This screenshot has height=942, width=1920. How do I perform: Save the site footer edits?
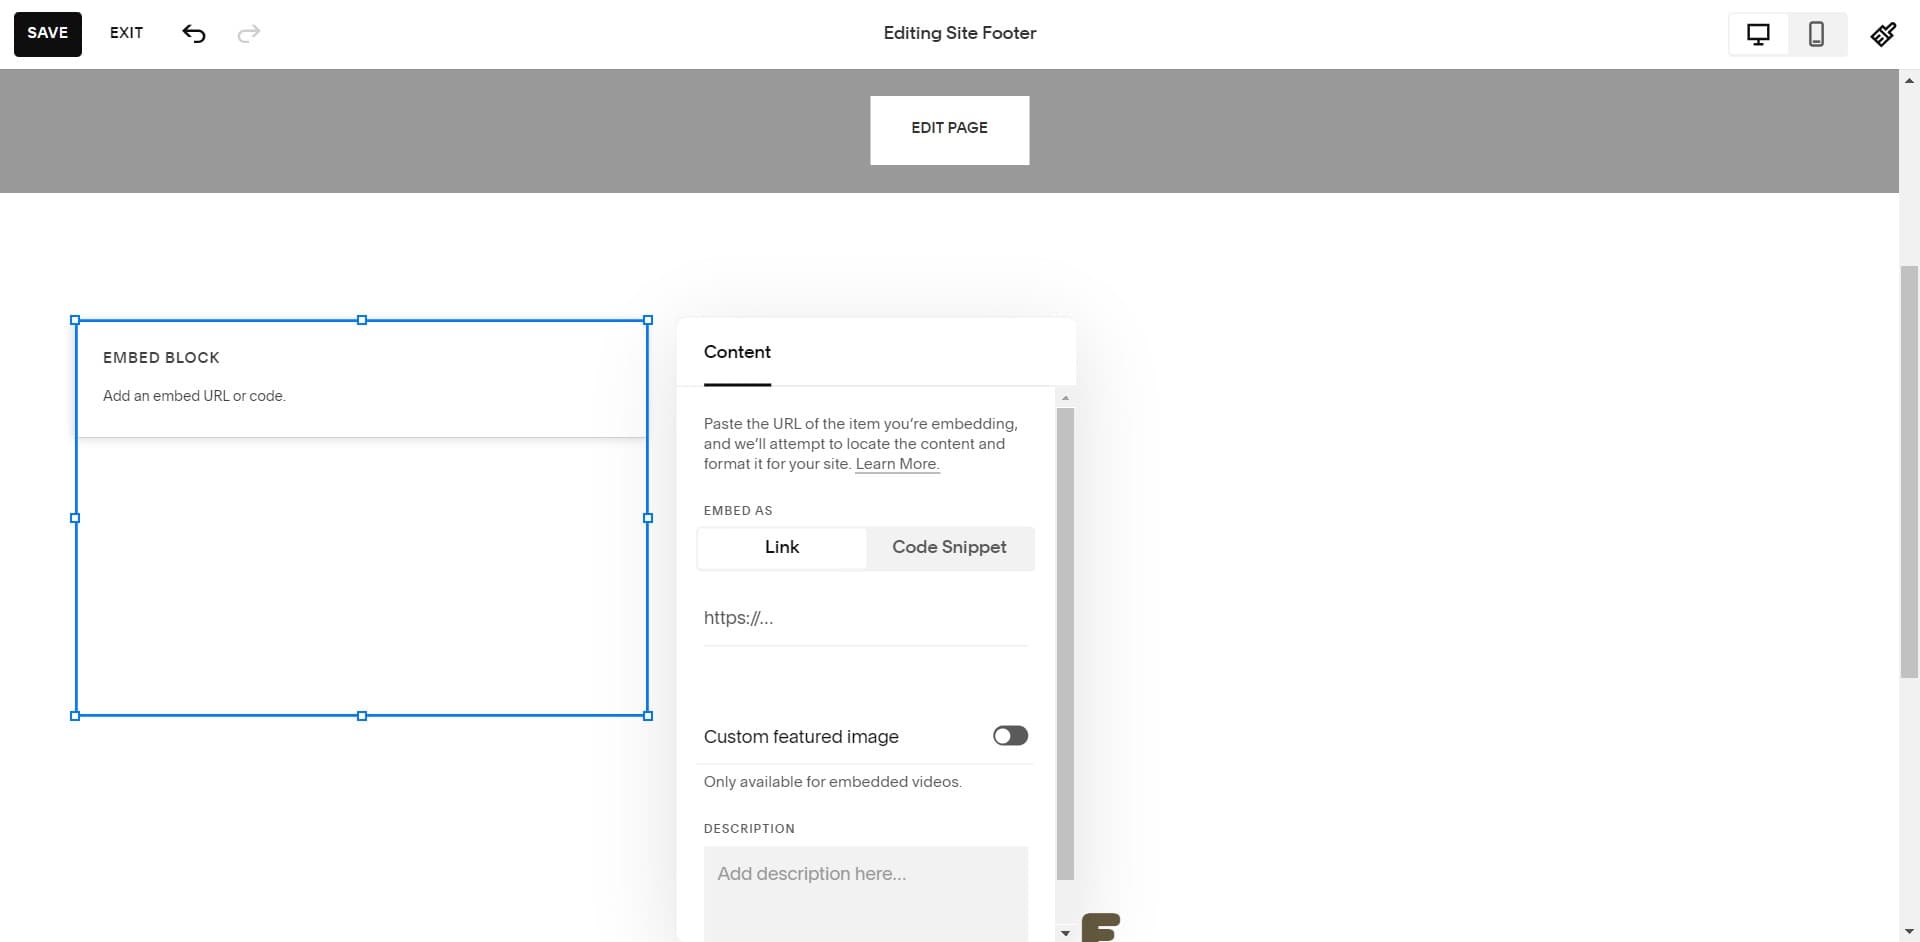coord(47,33)
